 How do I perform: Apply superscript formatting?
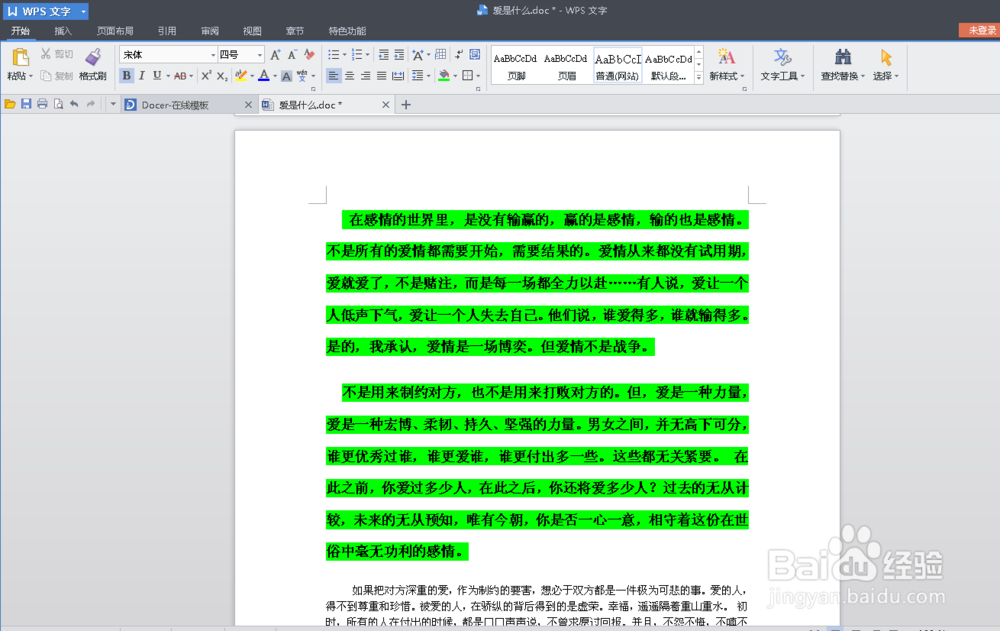[206, 75]
